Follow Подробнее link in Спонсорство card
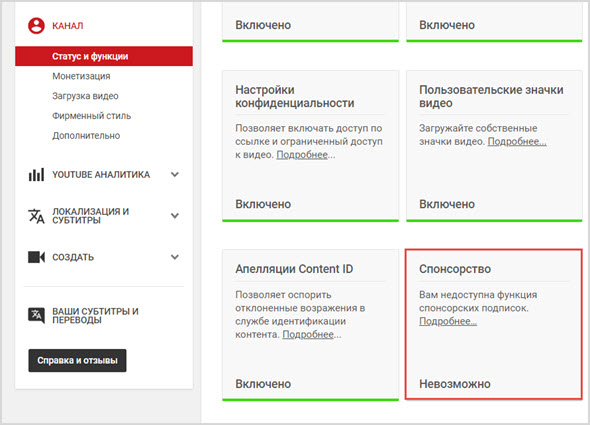The image size is (590, 425). [448, 321]
